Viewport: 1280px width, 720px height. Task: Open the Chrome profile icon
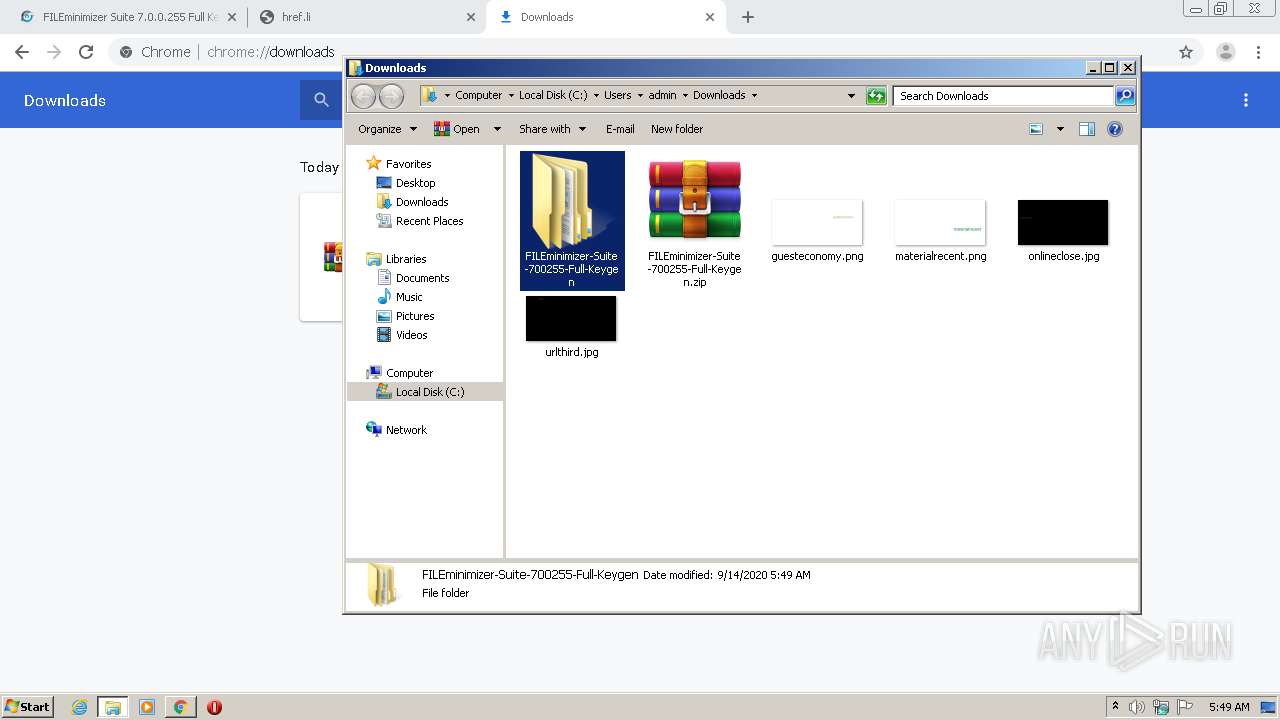(1226, 52)
